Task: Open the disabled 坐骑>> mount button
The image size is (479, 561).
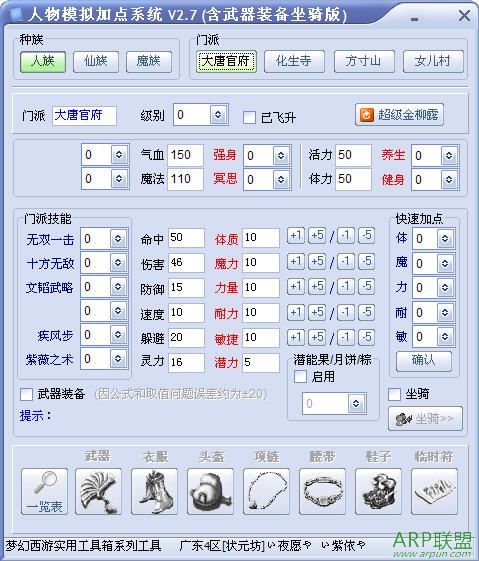Action: (425, 418)
